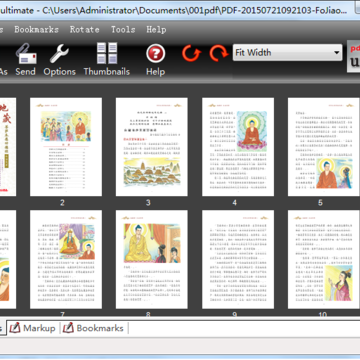360x360 pixels.
Task: Rotate page clockwise with orange arrow
Action: tap(219, 53)
